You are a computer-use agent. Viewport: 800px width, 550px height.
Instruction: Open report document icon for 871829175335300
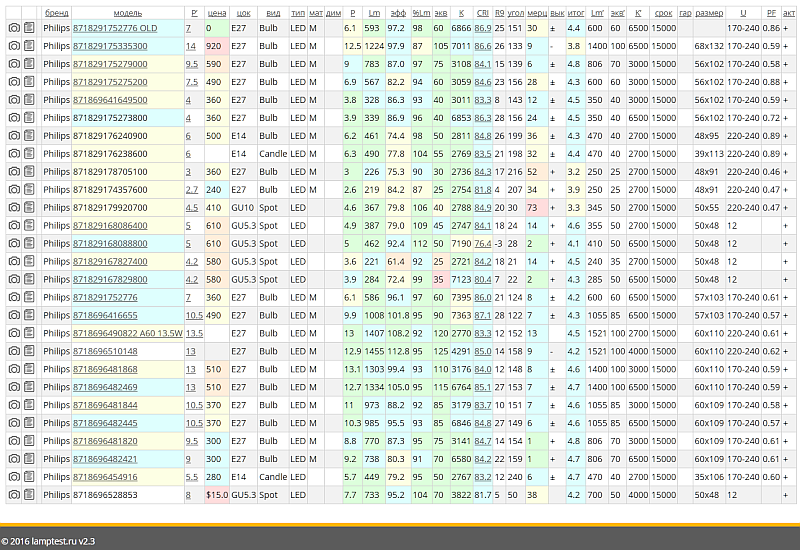(x=29, y=46)
